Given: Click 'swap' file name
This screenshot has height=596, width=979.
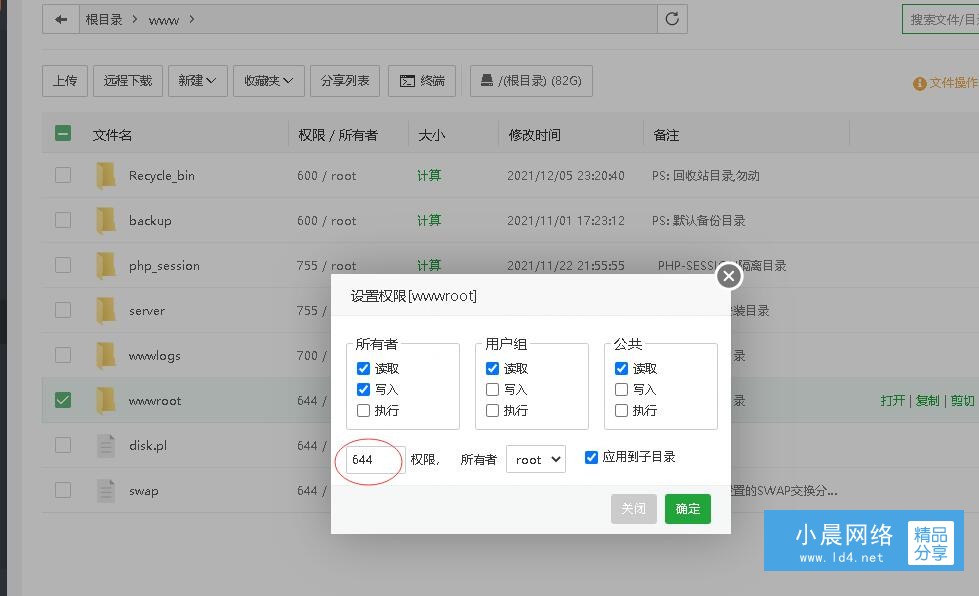Looking at the screenshot, I should [x=144, y=491].
